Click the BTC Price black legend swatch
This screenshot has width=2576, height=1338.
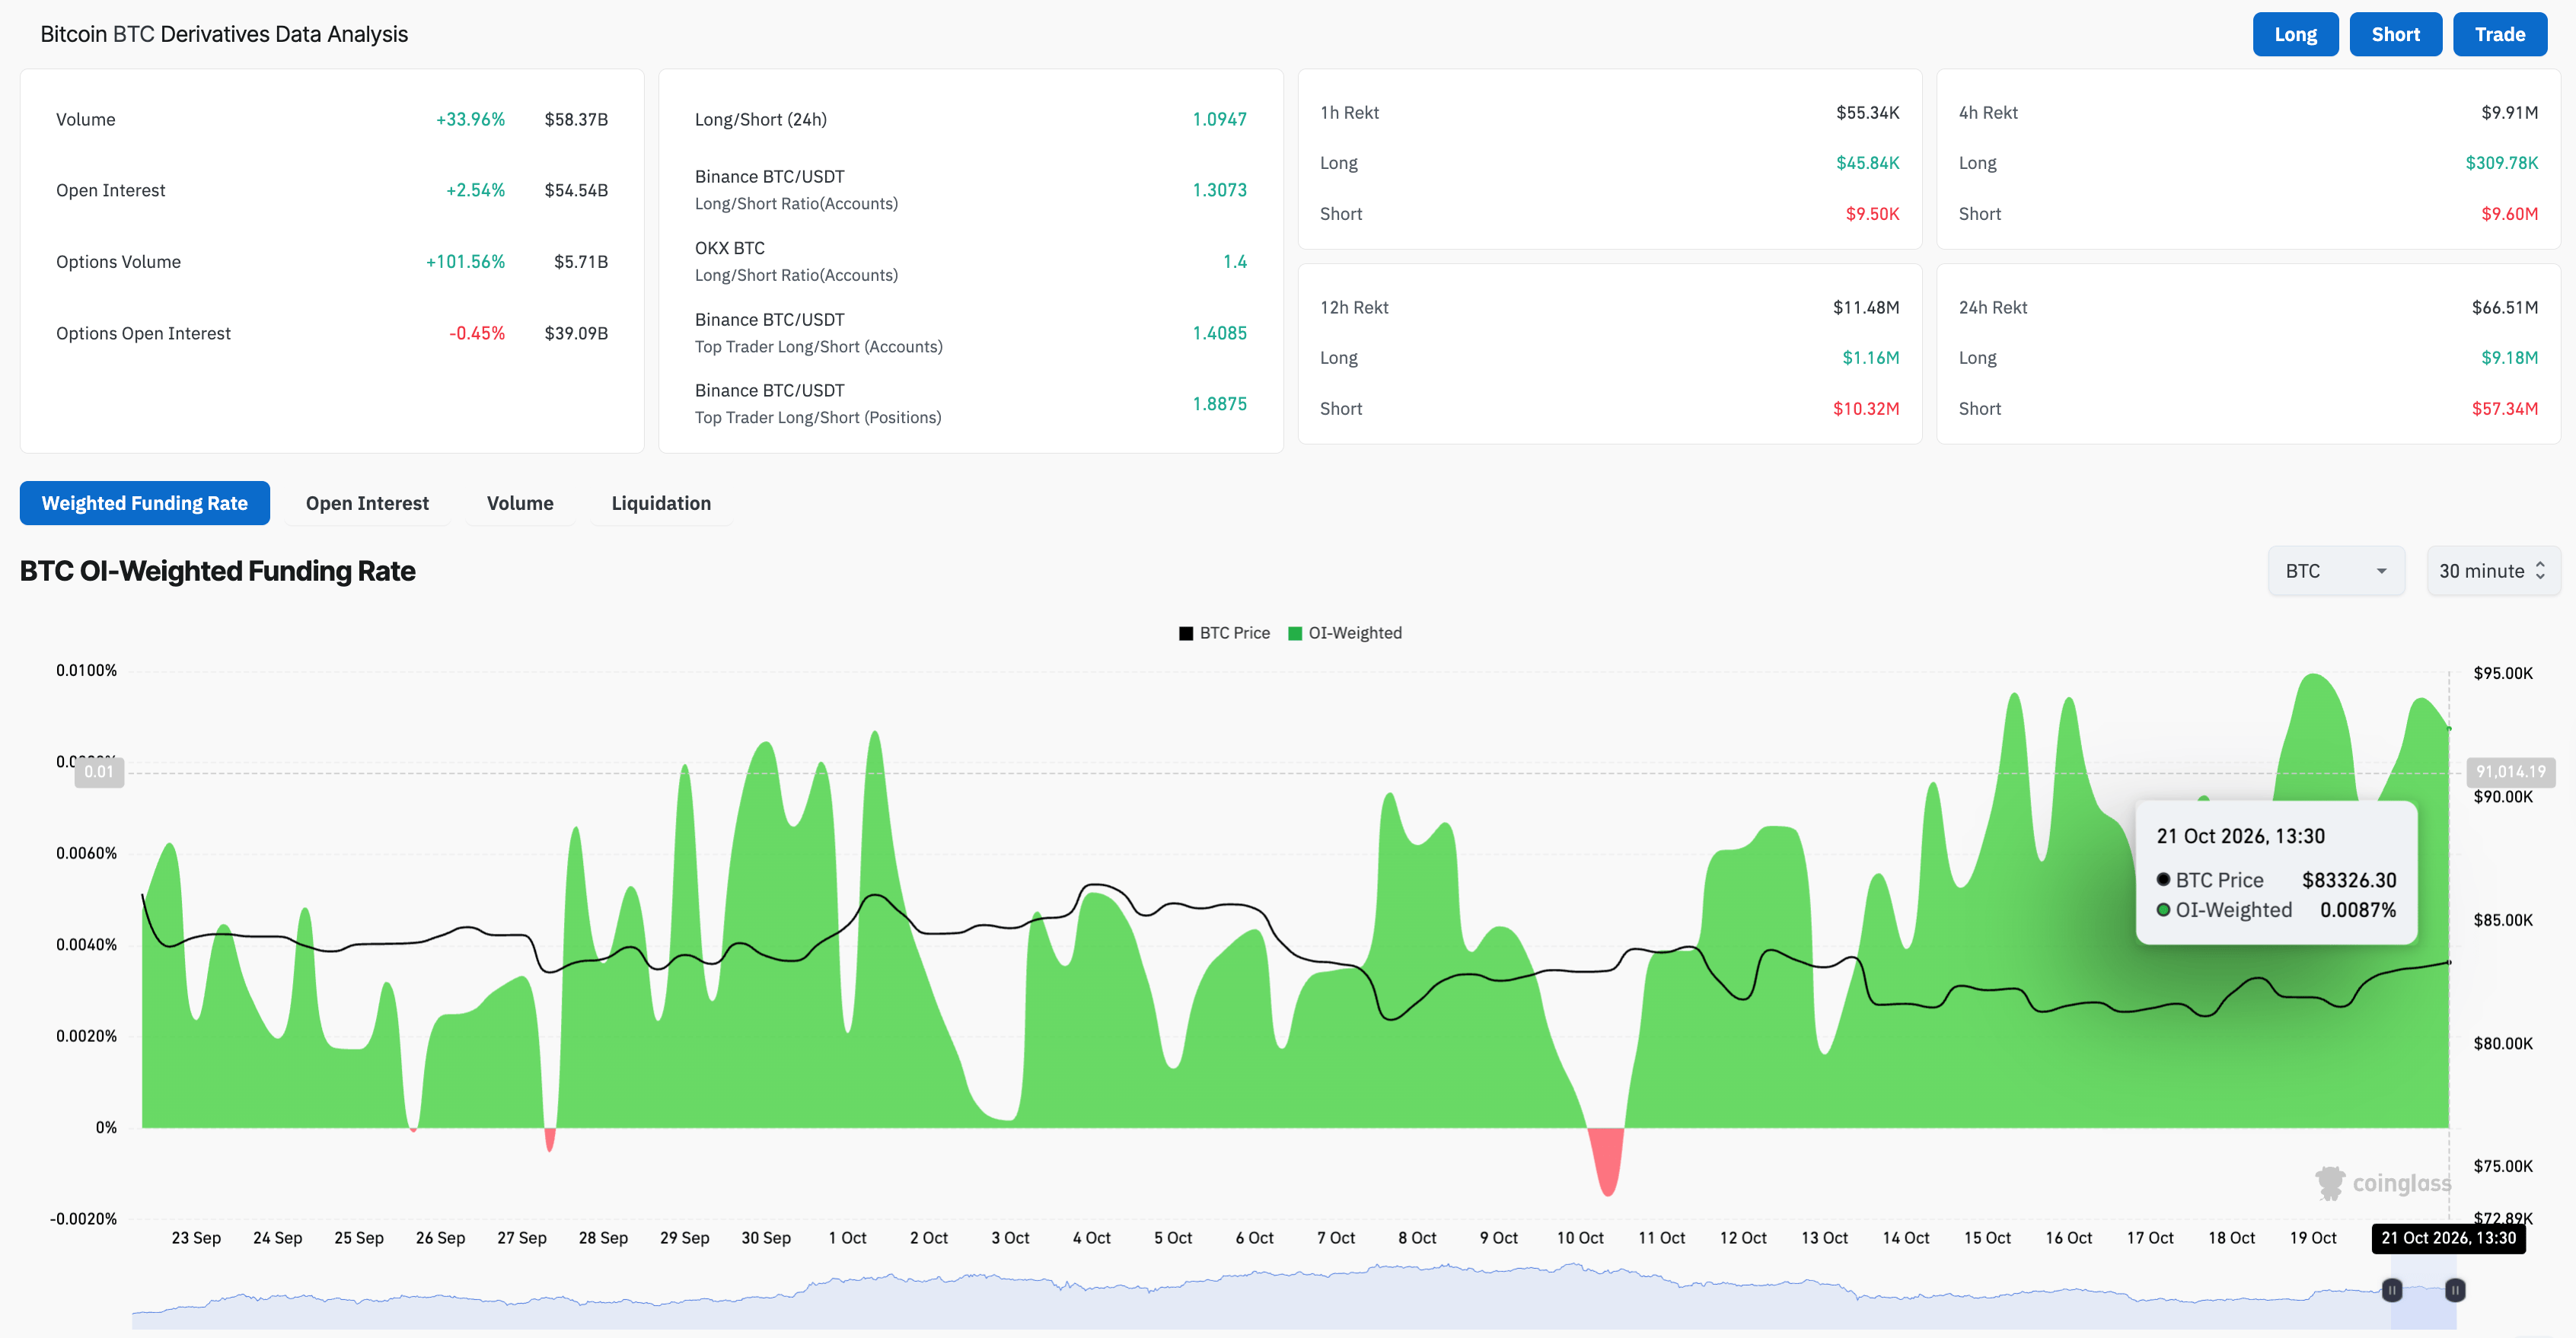pyautogui.click(x=1186, y=633)
